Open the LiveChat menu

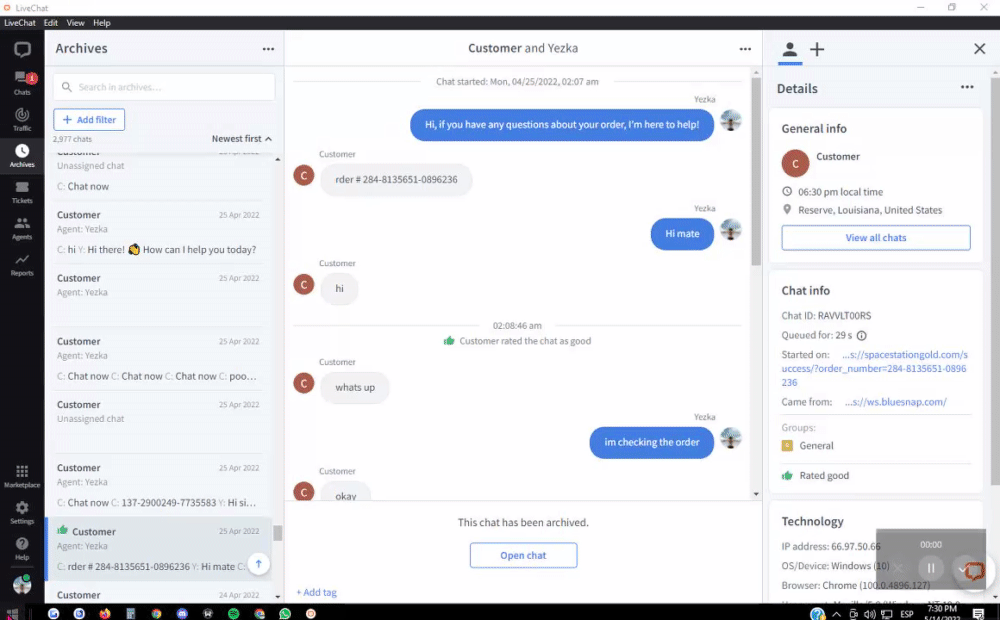click(20, 23)
